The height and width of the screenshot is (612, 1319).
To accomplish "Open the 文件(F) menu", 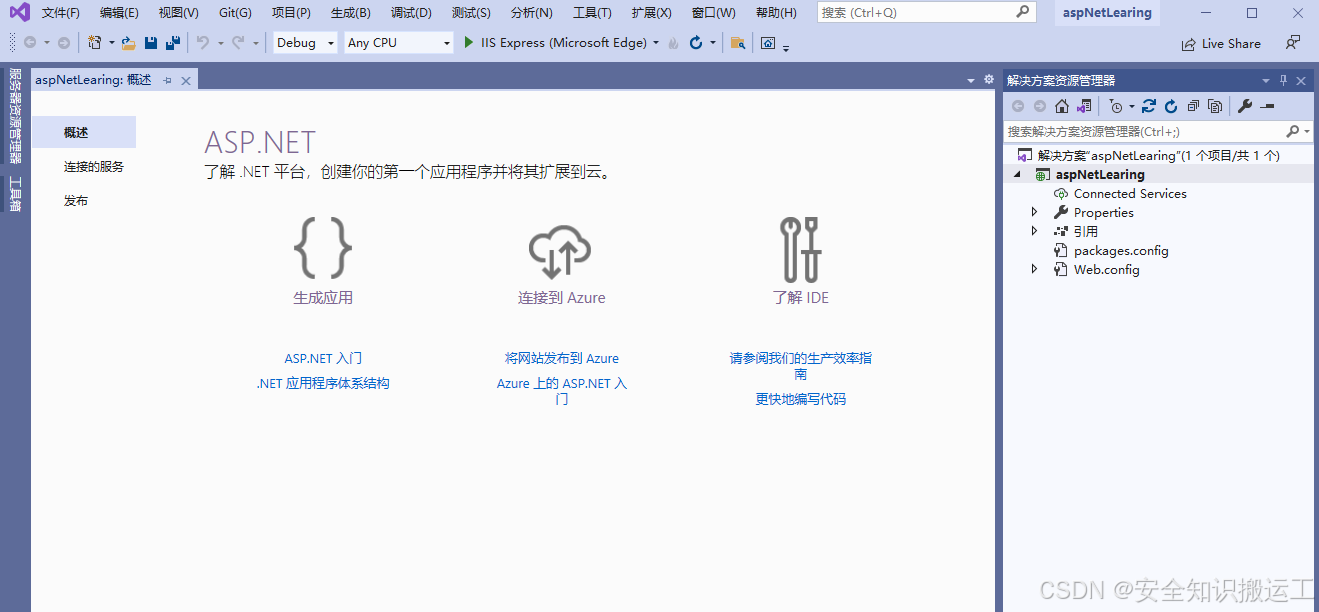I will pos(61,13).
